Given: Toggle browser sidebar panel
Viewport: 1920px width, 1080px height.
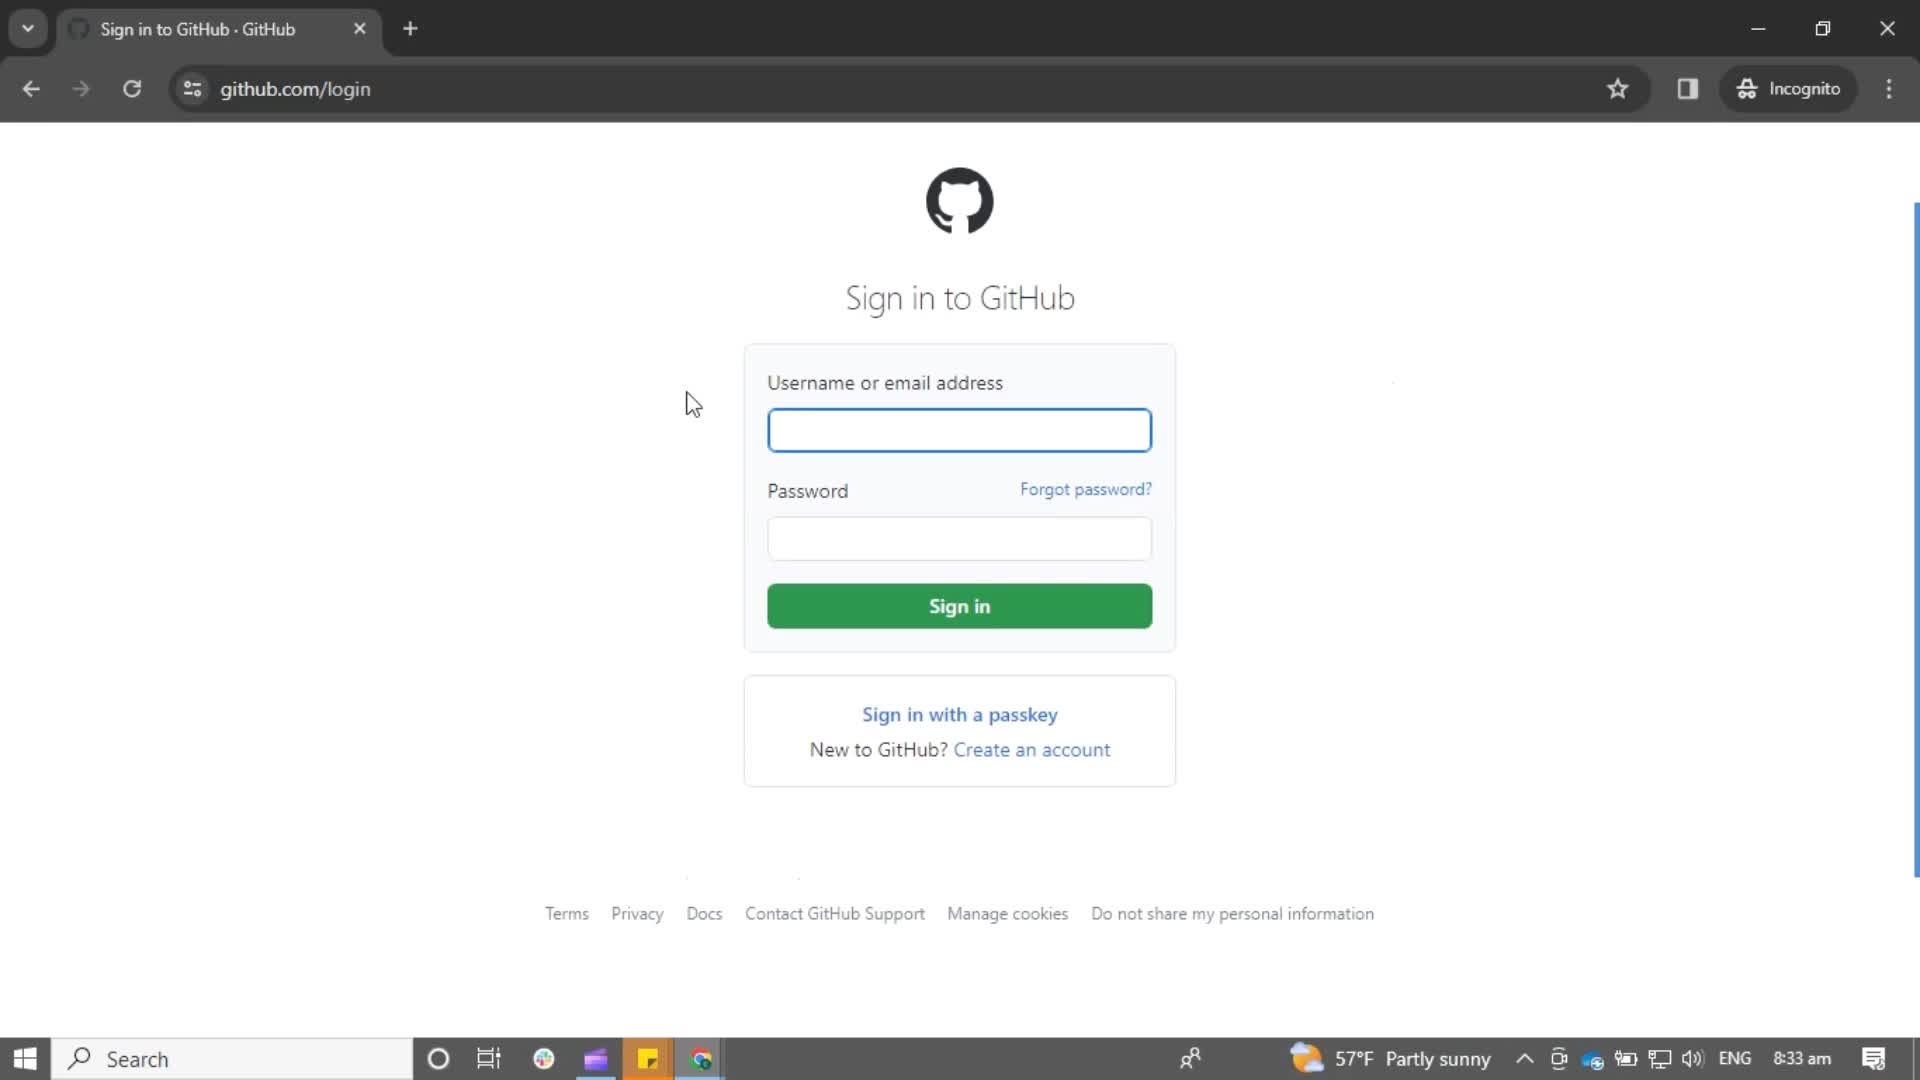Looking at the screenshot, I should [1689, 88].
